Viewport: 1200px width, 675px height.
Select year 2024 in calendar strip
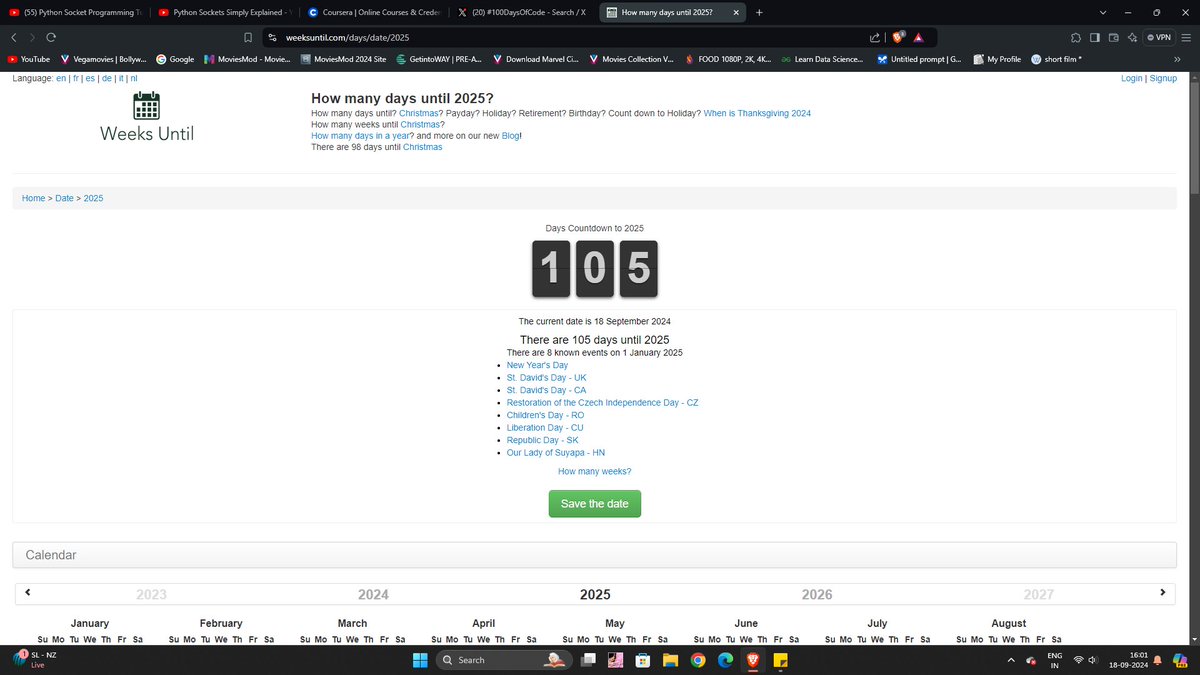373,594
